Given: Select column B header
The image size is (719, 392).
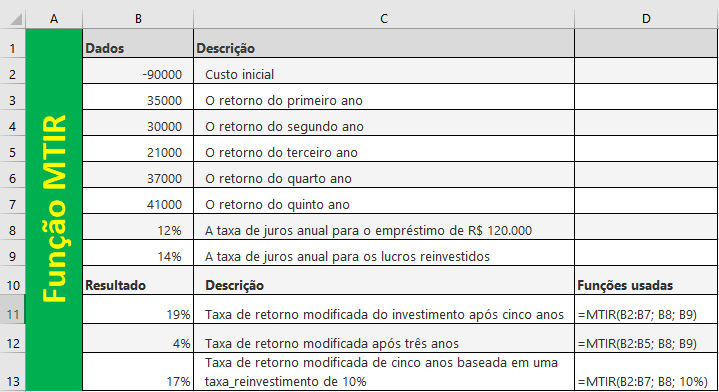Looking at the screenshot, I should 138,19.
